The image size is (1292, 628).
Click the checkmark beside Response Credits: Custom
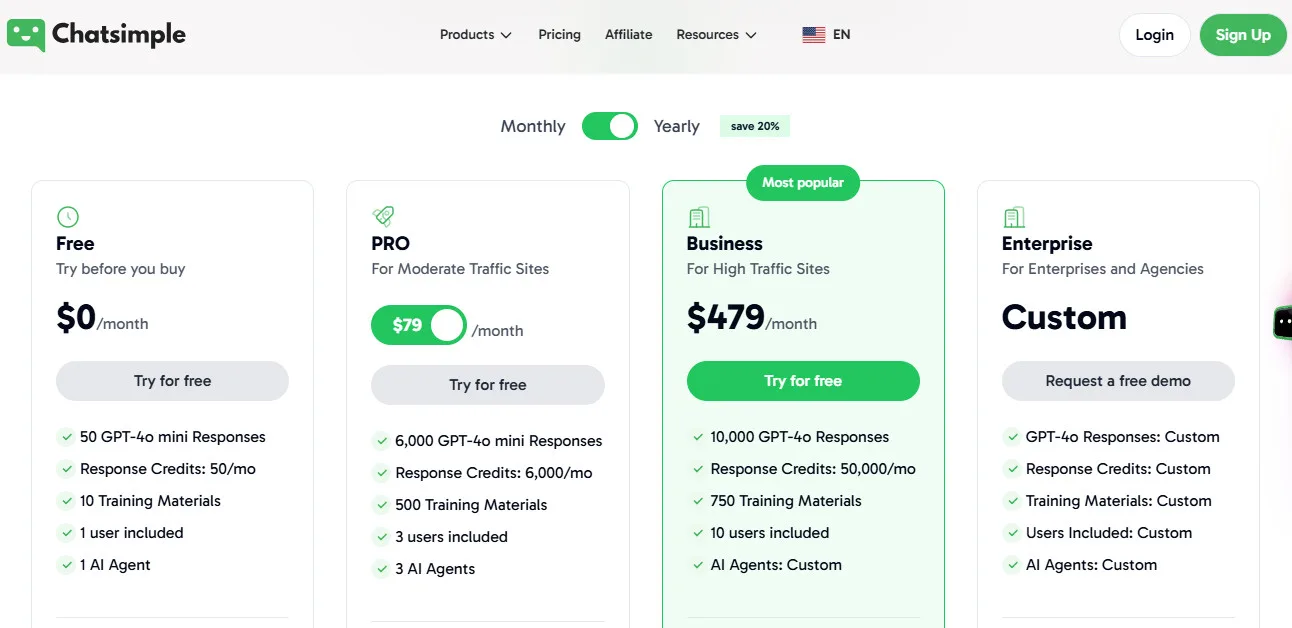1012,469
